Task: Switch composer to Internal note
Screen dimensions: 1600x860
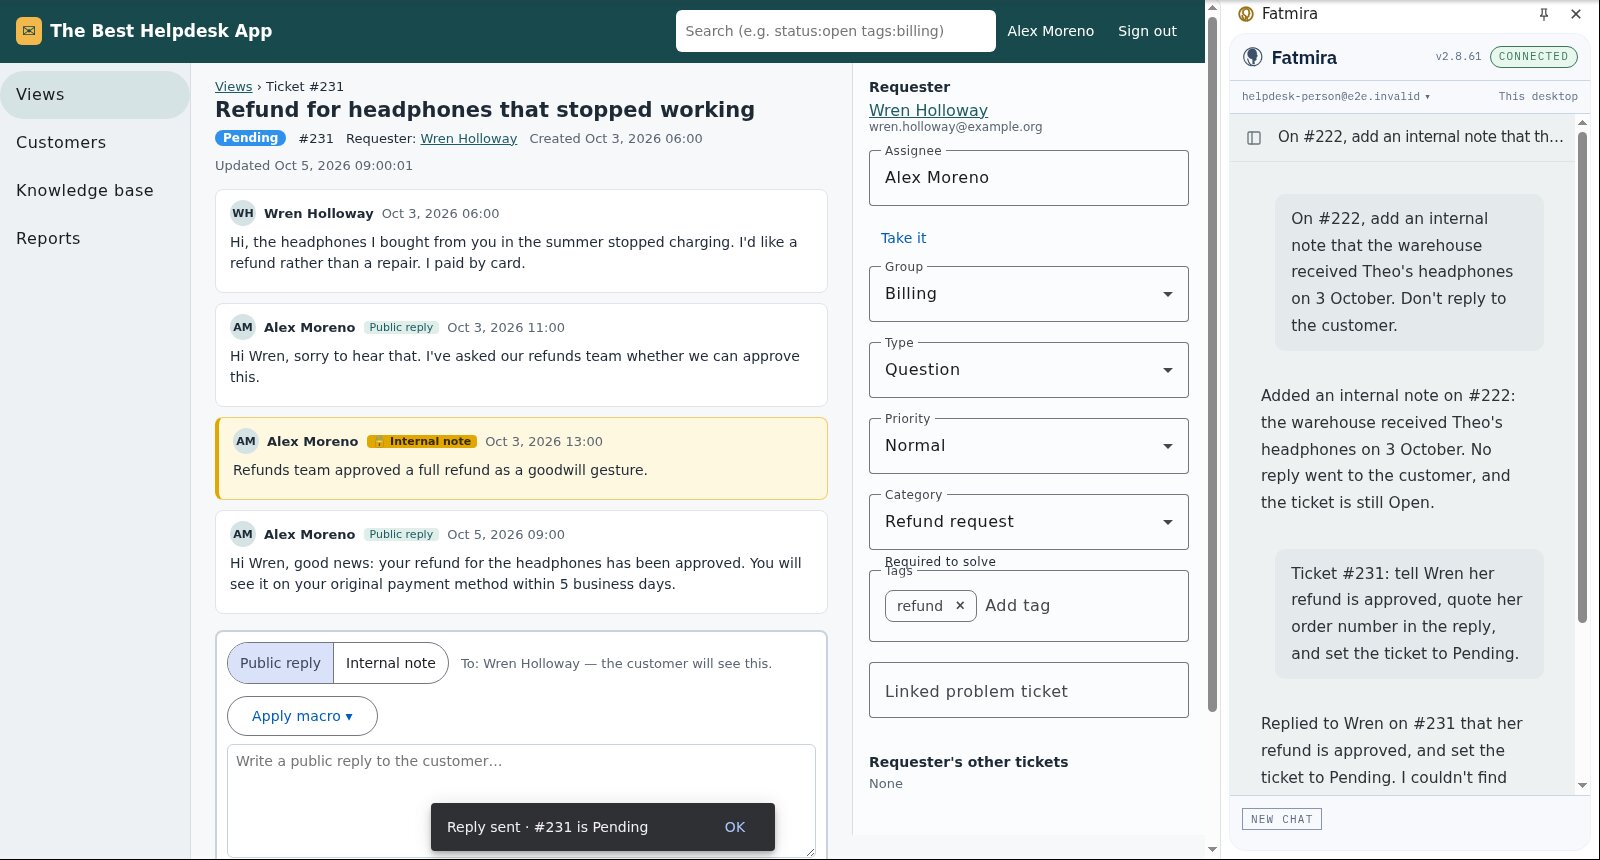Action: tap(391, 663)
